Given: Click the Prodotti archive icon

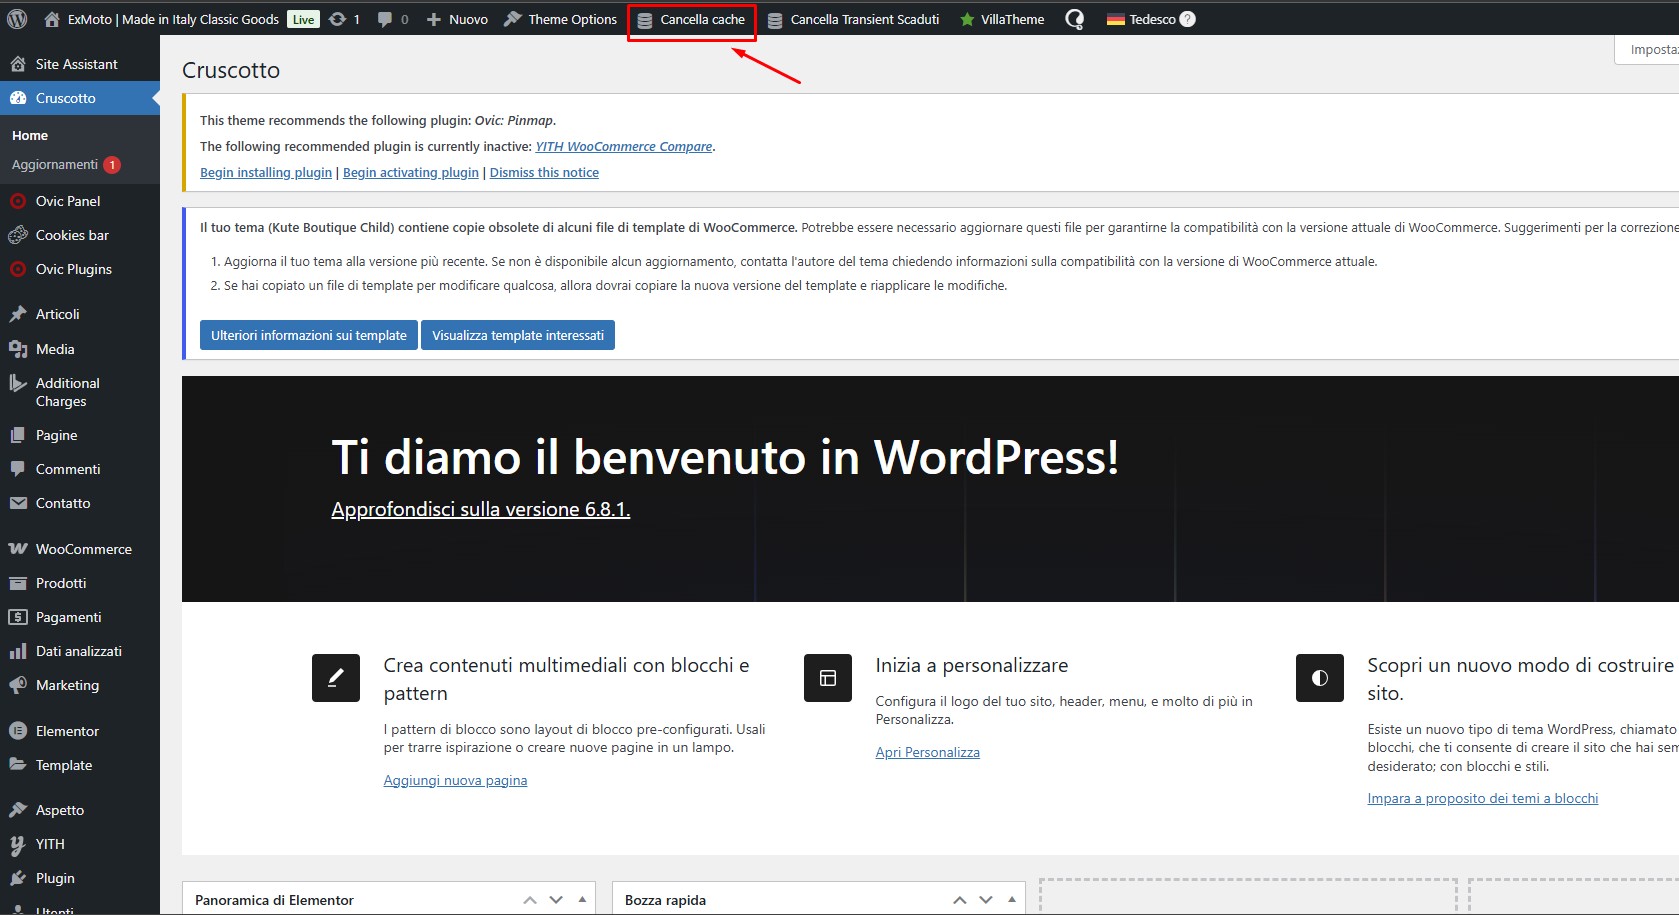Looking at the screenshot, I should click(x=18, y=583).
